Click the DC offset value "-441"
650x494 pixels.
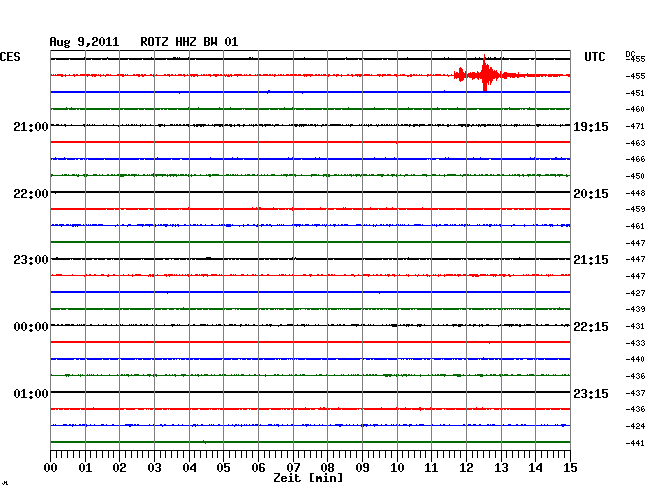[x=635, y=443]
